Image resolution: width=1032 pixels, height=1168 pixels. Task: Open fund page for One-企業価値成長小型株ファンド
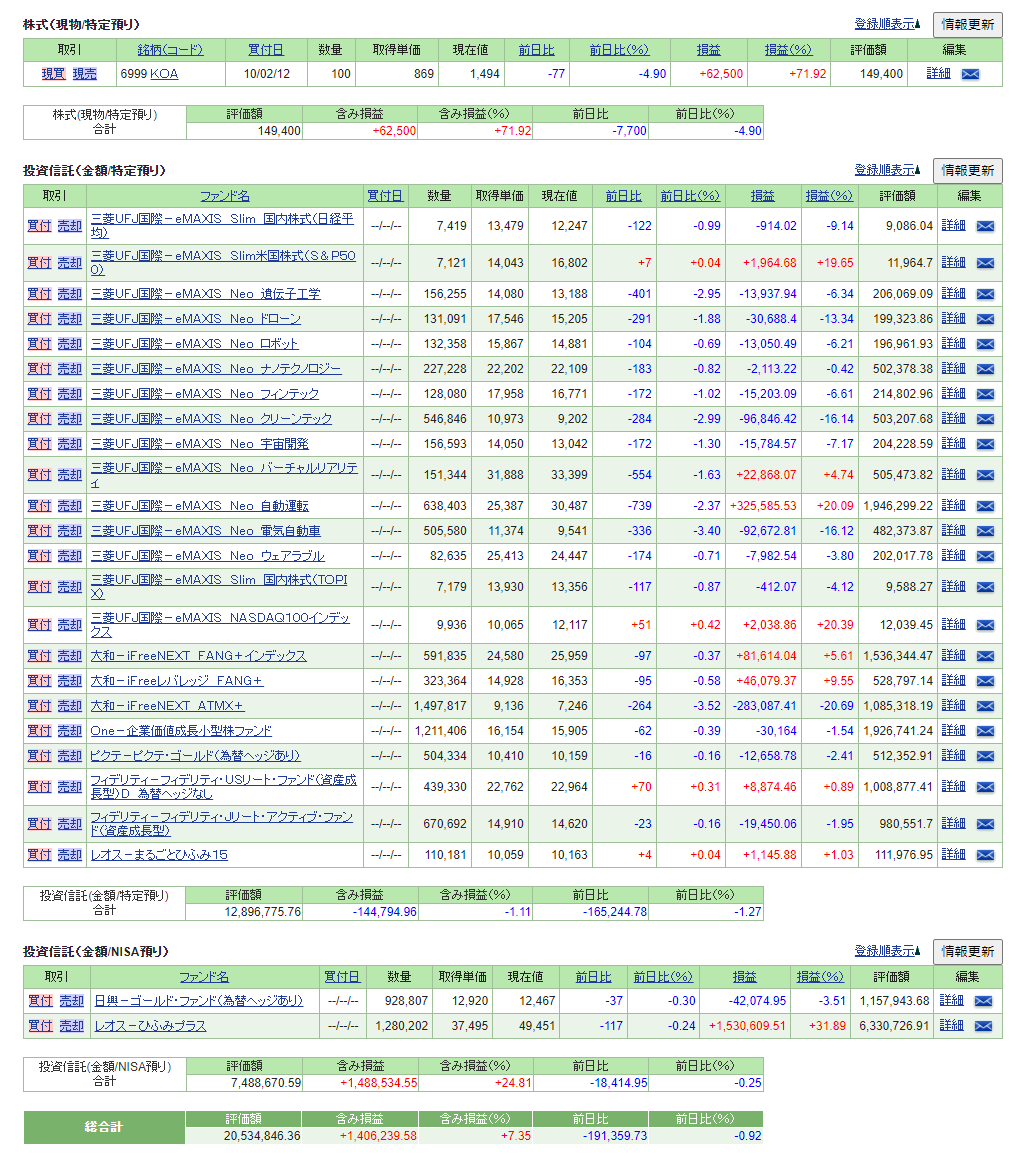181,731
